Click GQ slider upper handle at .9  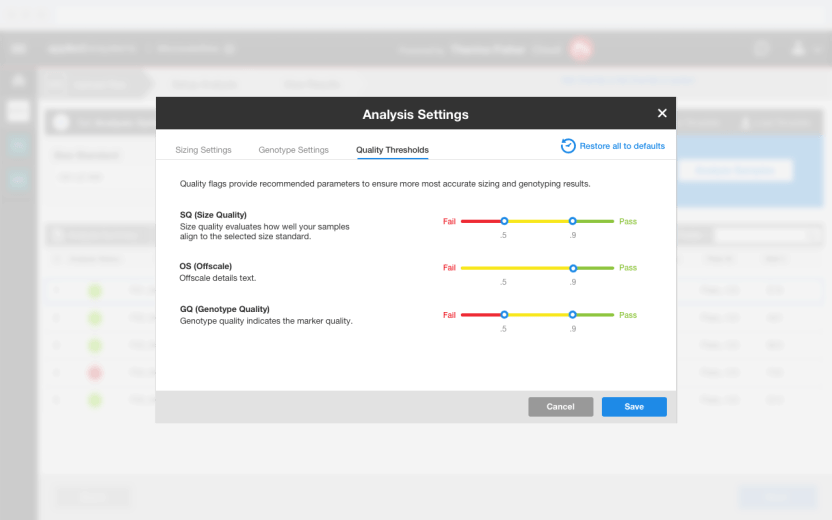point(572,315)
